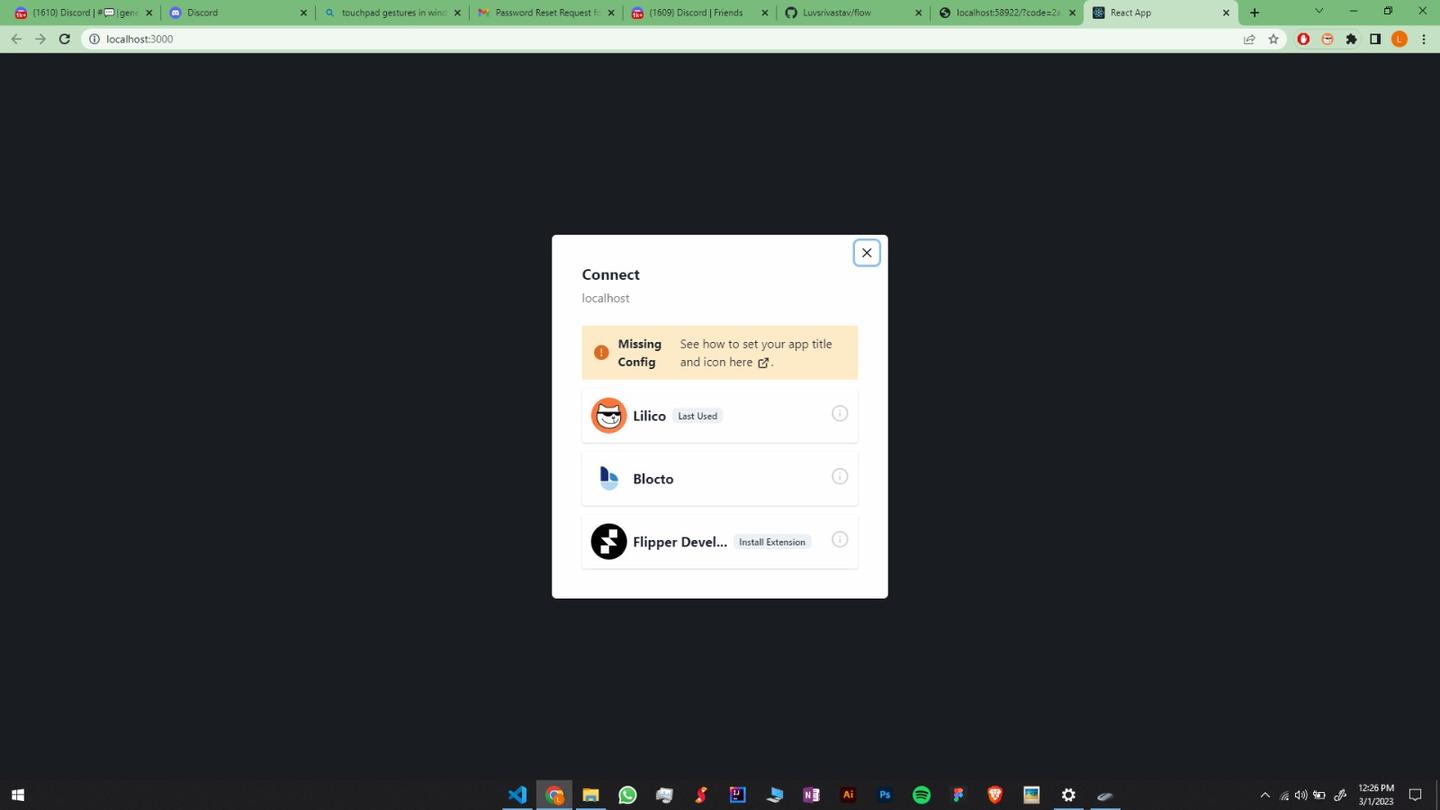The width and height of the screenshot is (1440, 810).
Task: Click the orange Missing Config warning icon
Action: 601,352
